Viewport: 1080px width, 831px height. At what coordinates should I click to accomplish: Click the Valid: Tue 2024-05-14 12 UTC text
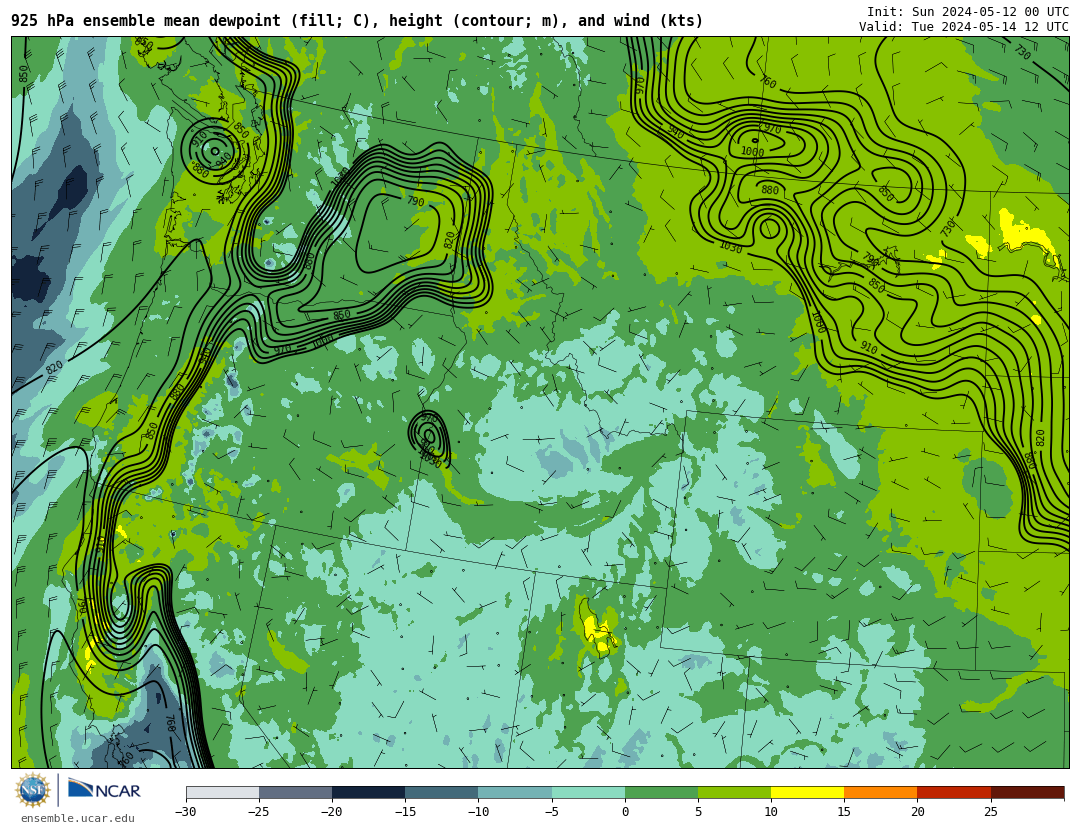click(964, 27)
